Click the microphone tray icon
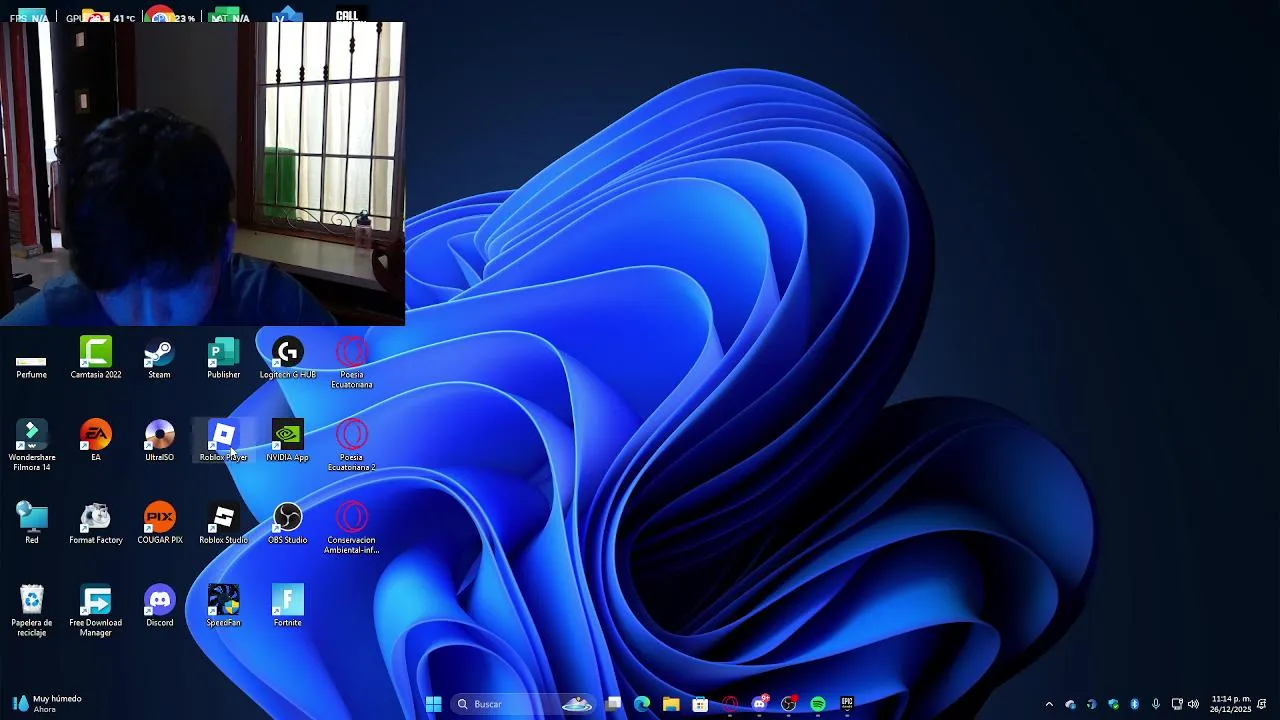The width and height of the screenshot is (1280, 720). point(1156,704)
